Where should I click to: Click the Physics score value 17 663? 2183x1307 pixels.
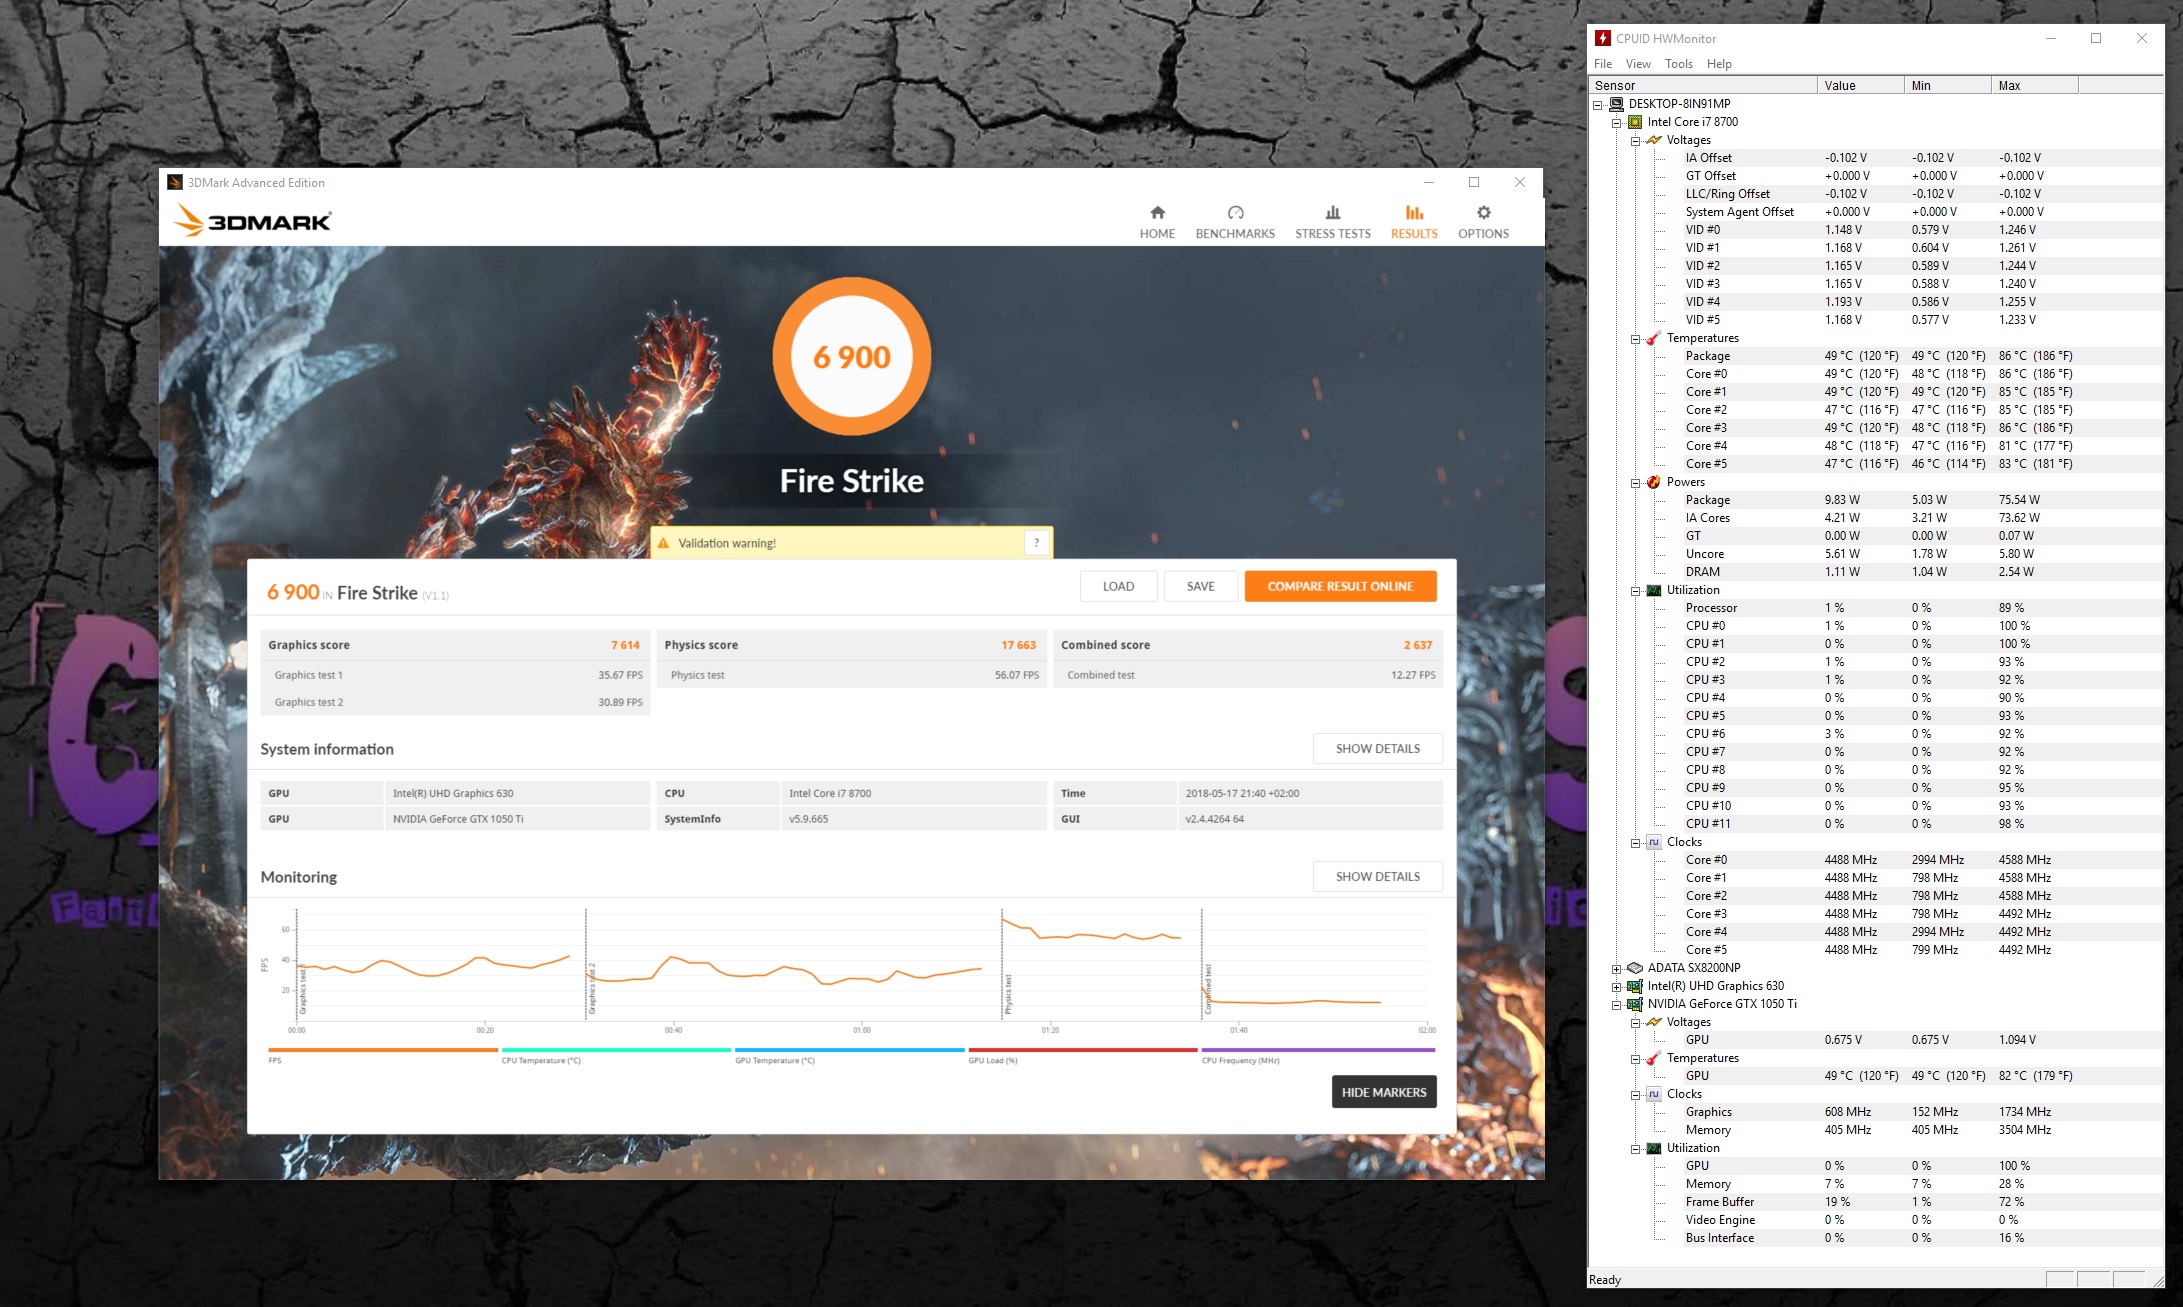click(1018, 645)
